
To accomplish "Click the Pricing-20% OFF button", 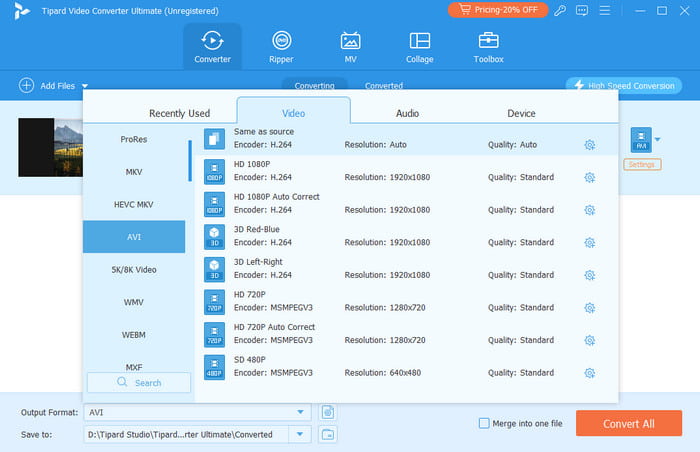I will click(x=498, y=10).
